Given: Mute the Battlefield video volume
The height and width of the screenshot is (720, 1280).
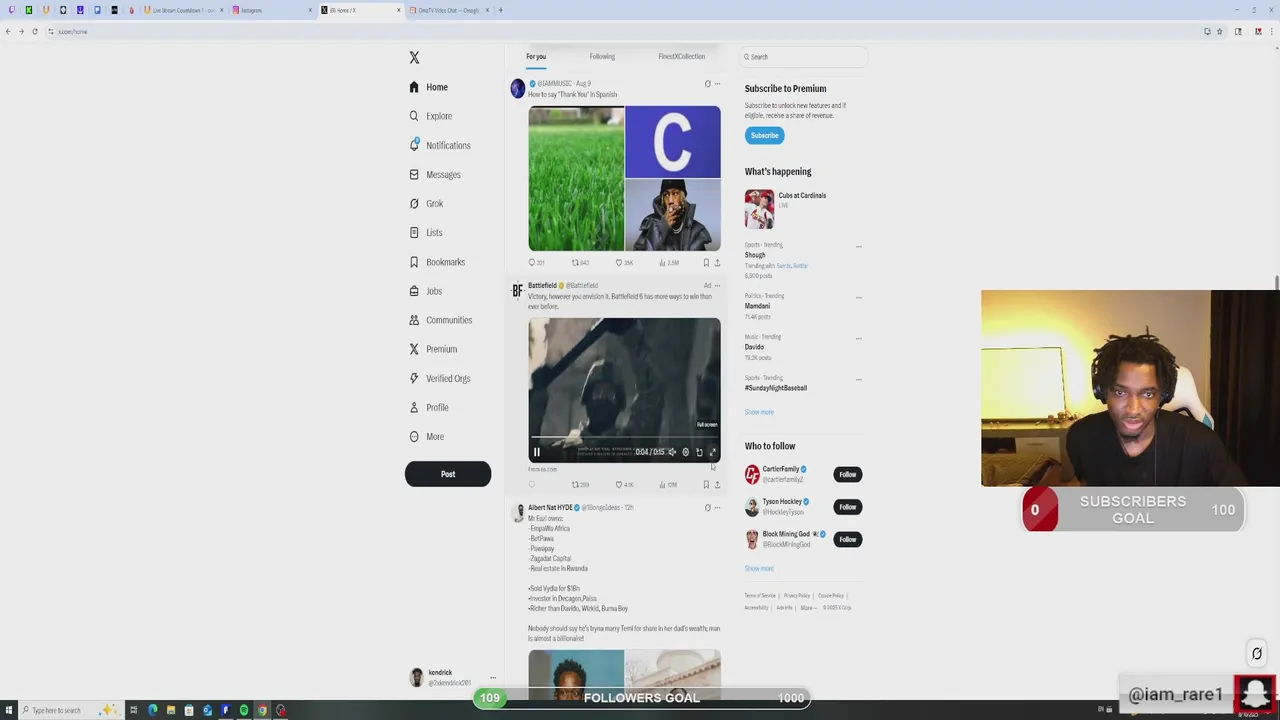Looking at the screenshot, I should pos(672,452).
